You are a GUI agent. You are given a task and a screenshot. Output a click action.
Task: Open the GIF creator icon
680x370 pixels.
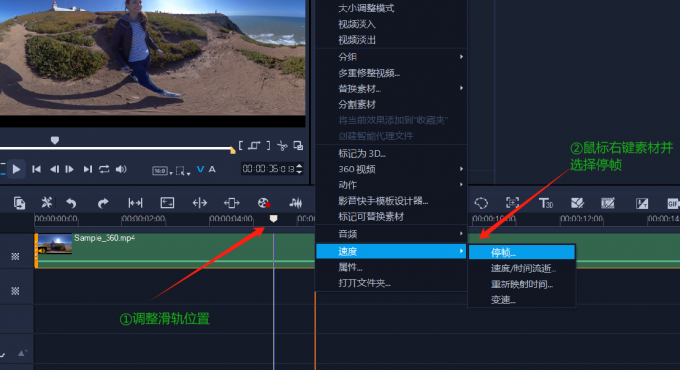(673, 203)
